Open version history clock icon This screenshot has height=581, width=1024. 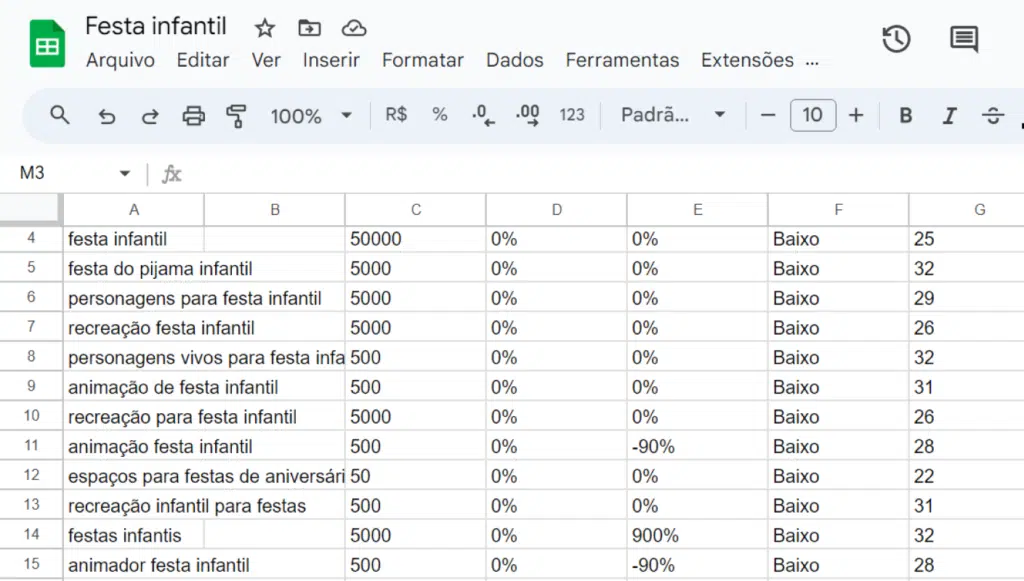pos(896,39)
